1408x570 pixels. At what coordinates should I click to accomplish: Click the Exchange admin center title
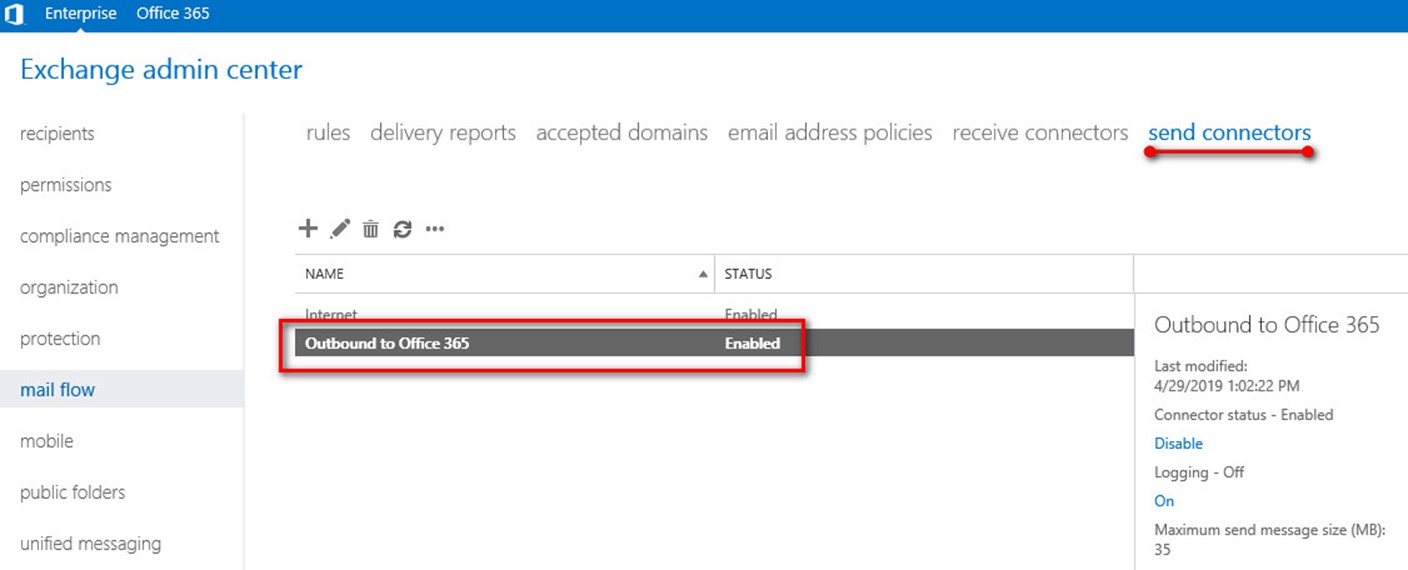click(x=161, y=70)
